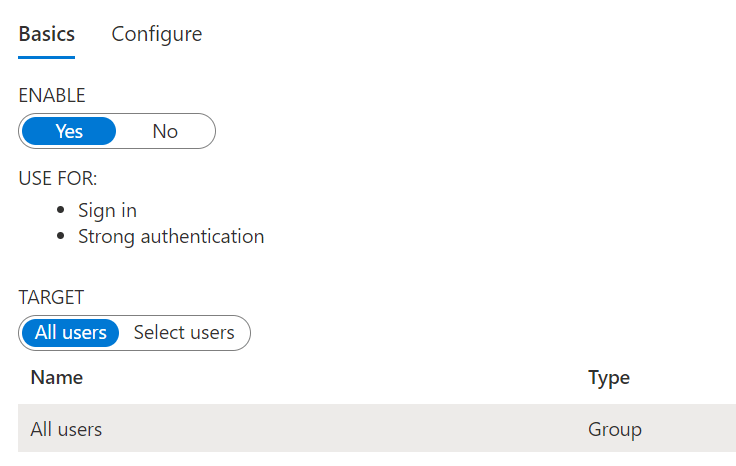Click the blue underline beneath Basics
736x466 pixels.
pyautogui.click(x=46, y=57)
